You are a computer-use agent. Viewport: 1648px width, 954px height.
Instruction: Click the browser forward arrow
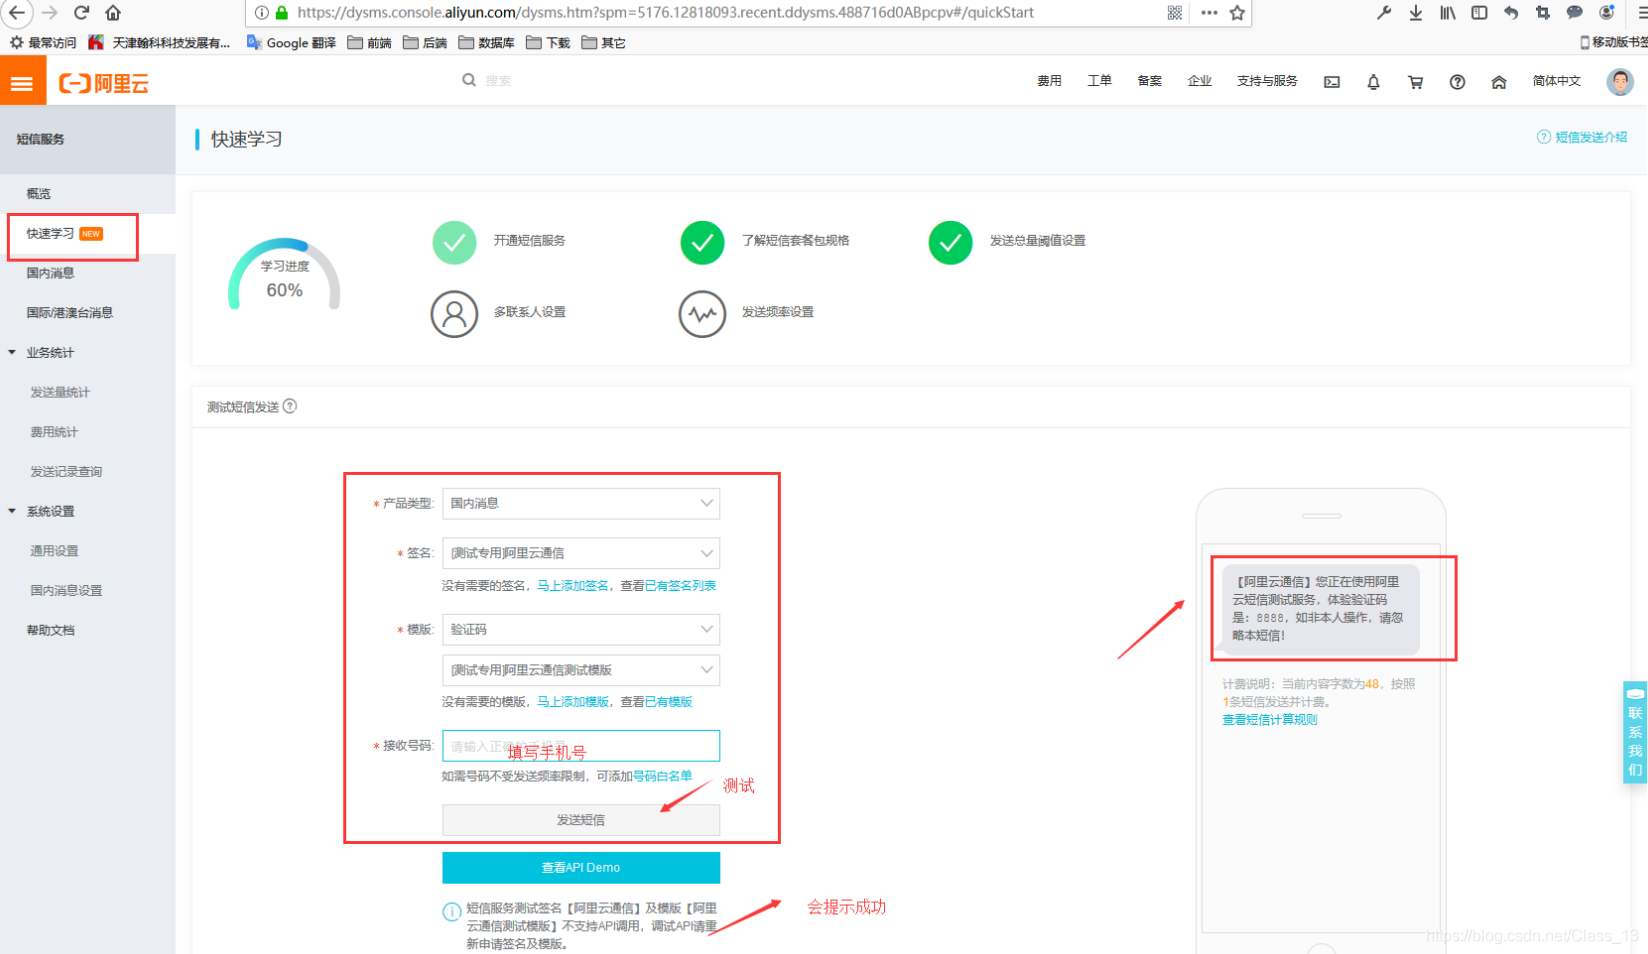[50, 12]
